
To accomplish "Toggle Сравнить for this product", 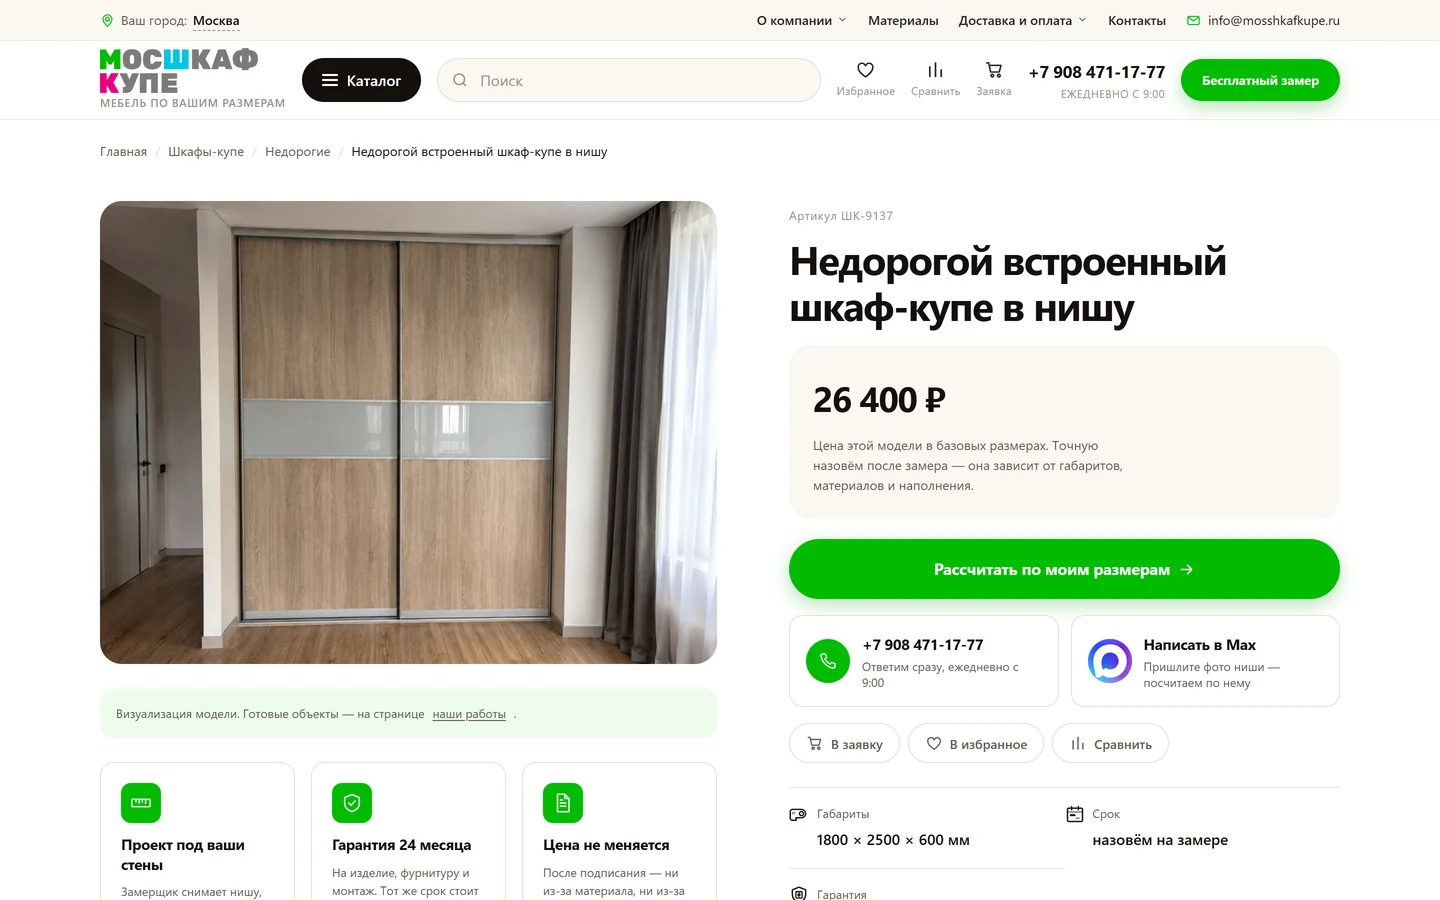I will point(1110,743).
